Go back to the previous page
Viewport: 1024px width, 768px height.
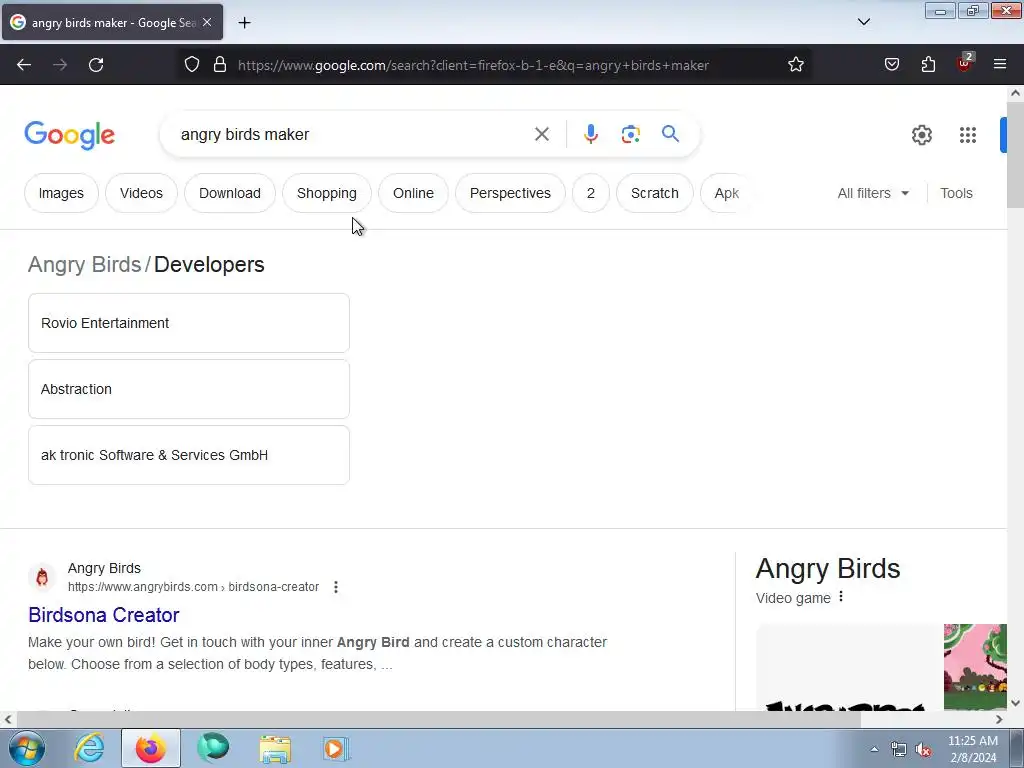(24, 65)
